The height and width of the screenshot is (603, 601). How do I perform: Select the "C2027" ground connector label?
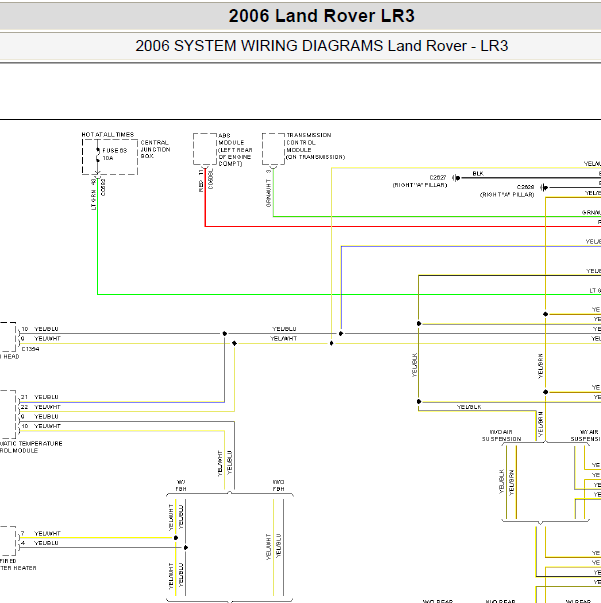pyautogui.click(x=438, y=177)
